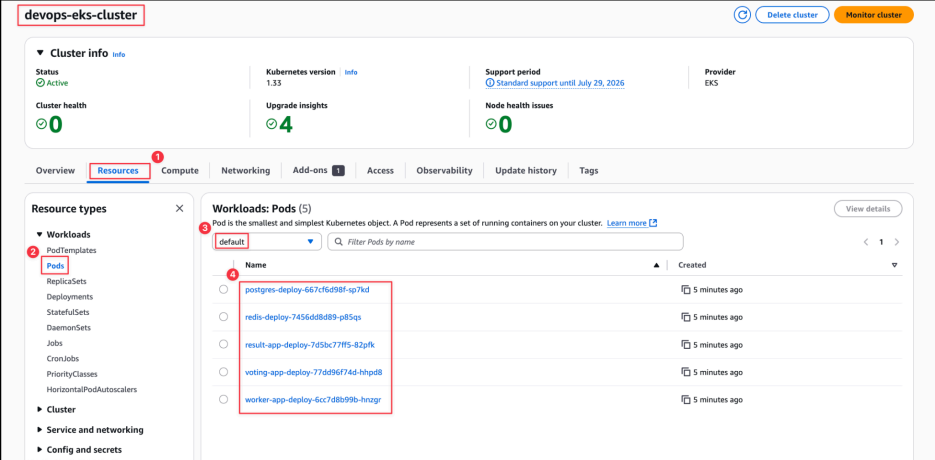935x460 pixels.
Task: Copy icon next to worker-app-deploy created time
Action: (686, 399)
